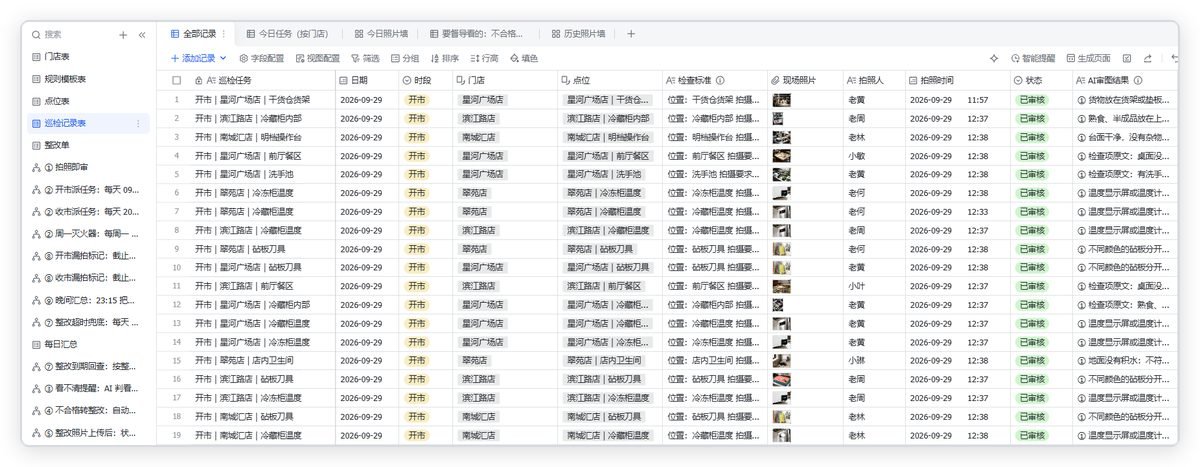Viewport: 1200px width, 467px height.
Task: Click the 筛选 filter tool
Action: 365,58
